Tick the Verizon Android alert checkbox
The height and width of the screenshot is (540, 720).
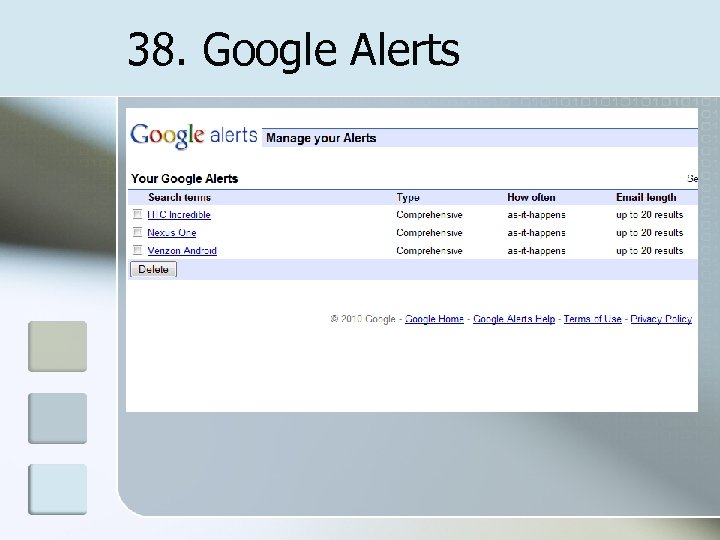point(137,250)
